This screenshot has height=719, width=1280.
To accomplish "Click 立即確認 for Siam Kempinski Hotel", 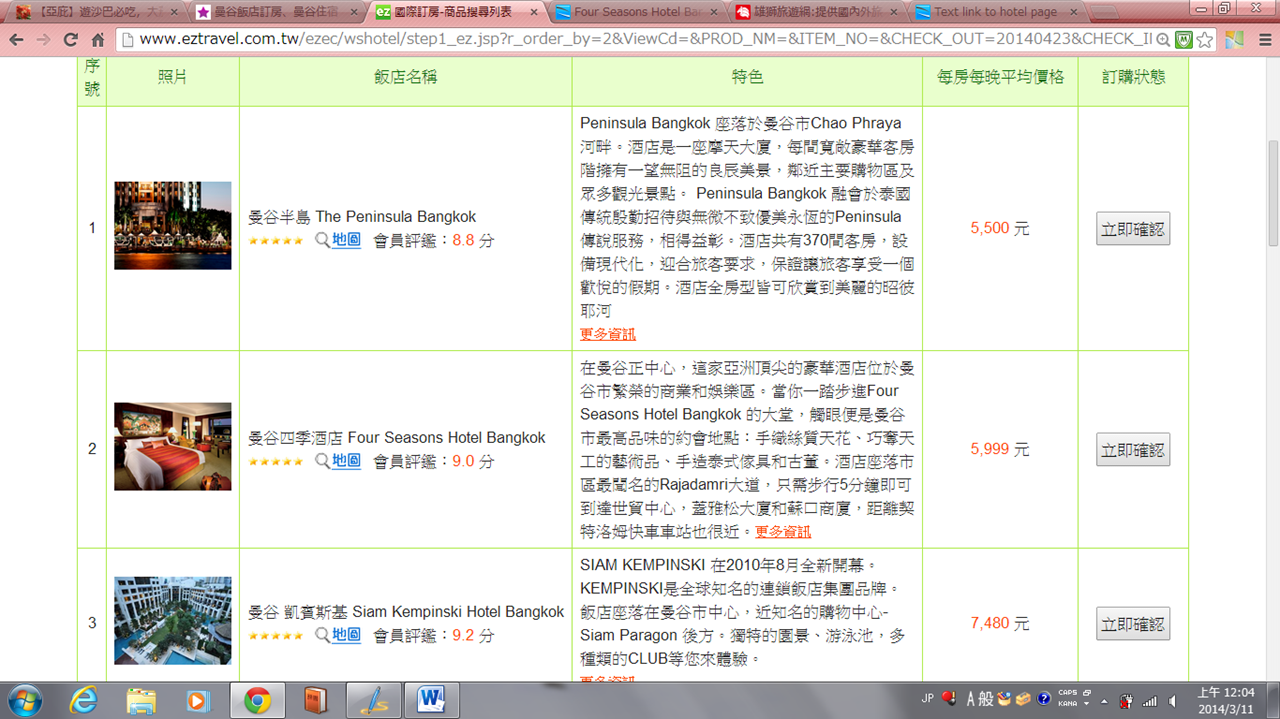I will click(1133, 623).
